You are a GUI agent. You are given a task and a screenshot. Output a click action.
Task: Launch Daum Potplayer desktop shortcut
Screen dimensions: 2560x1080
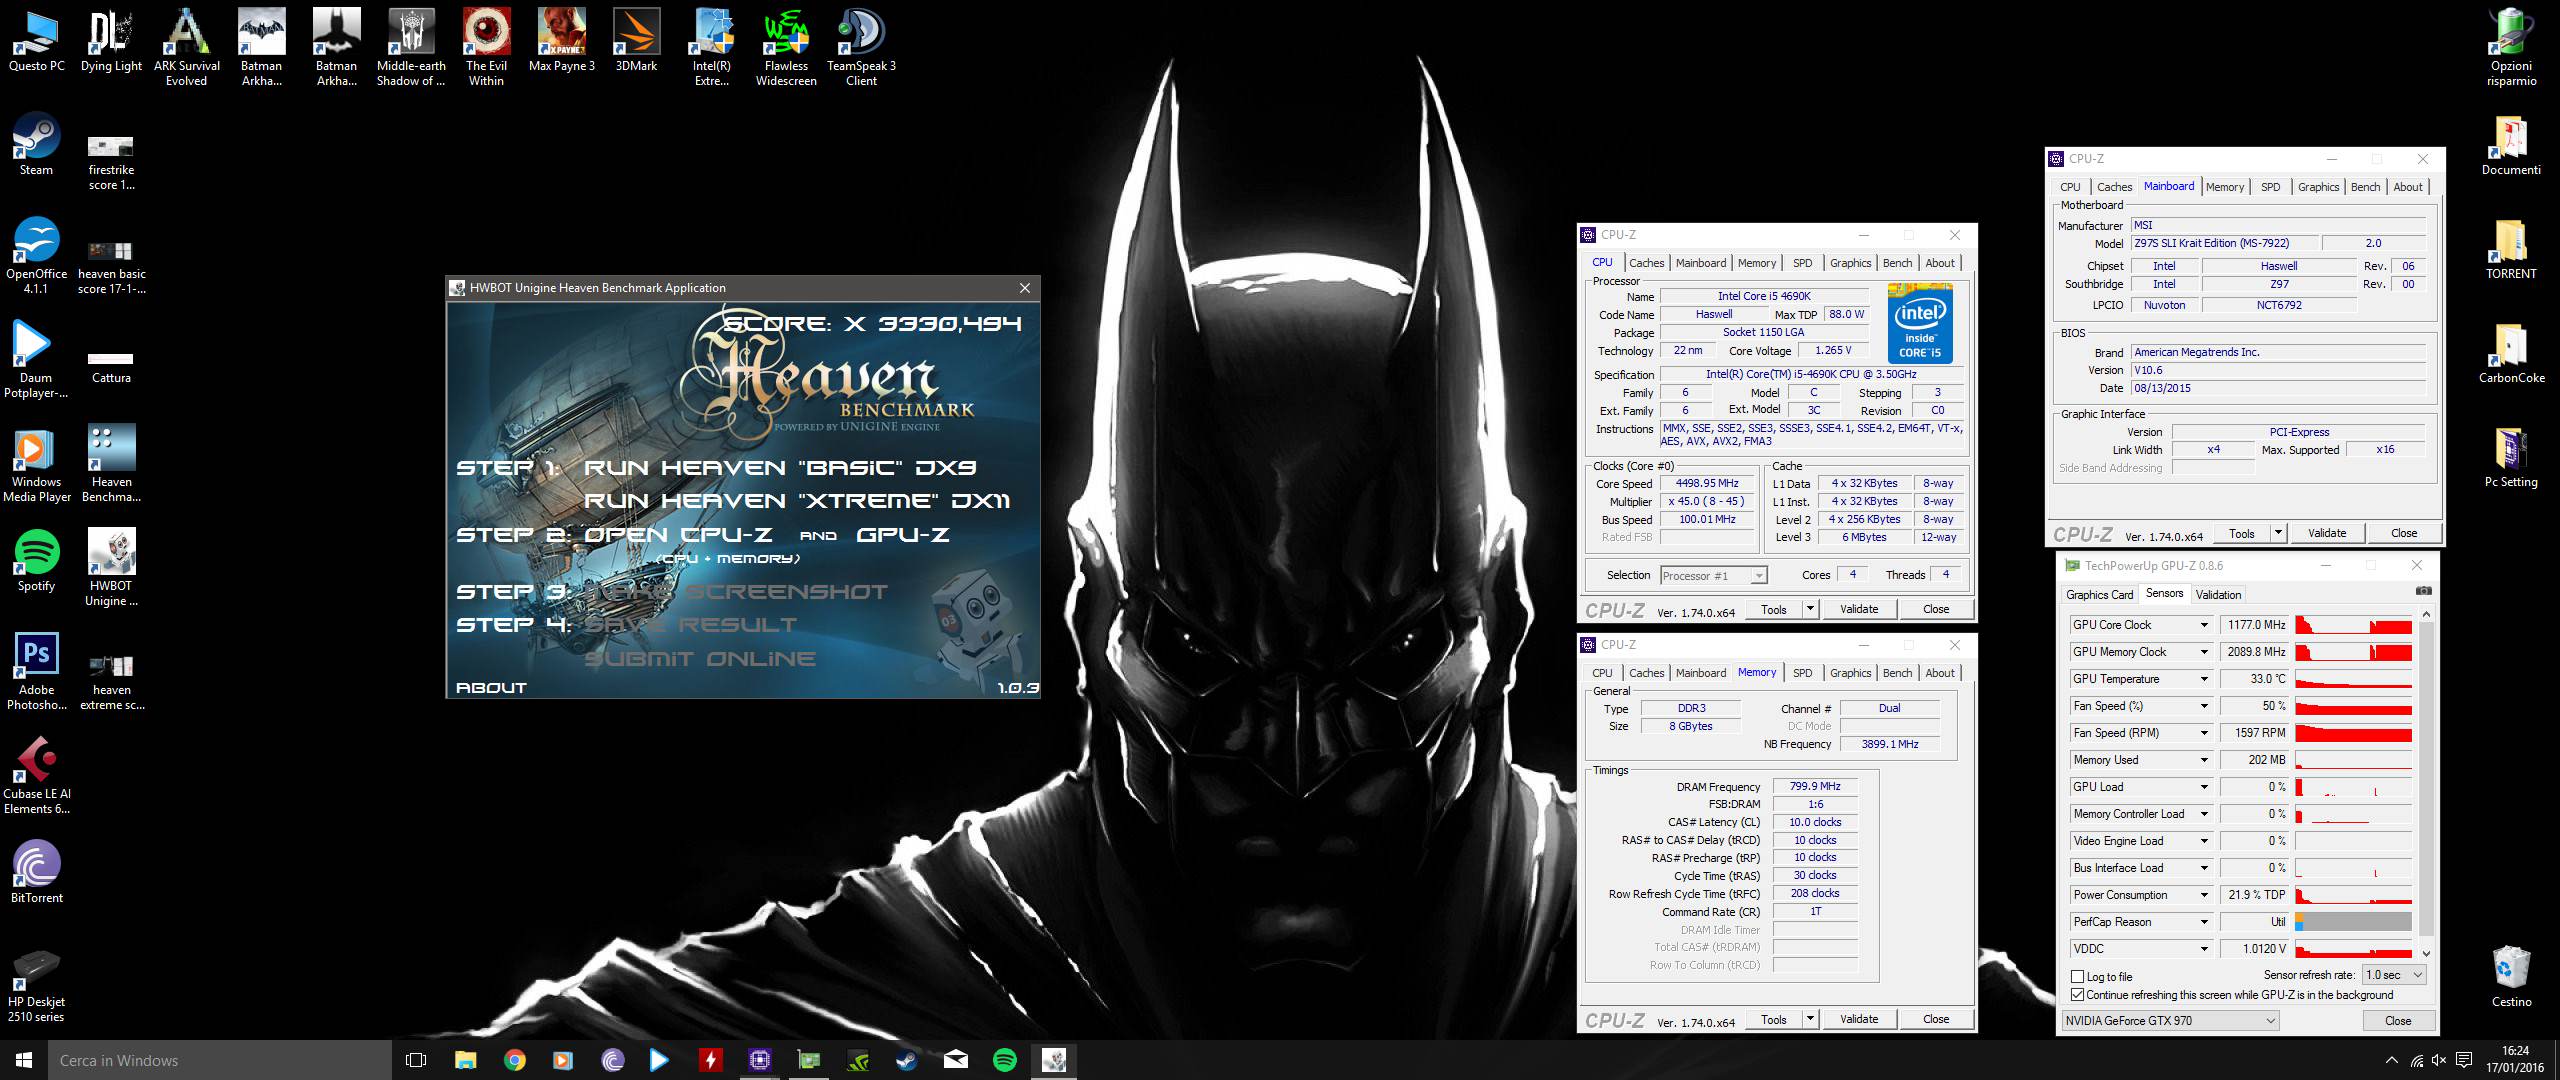36,360
